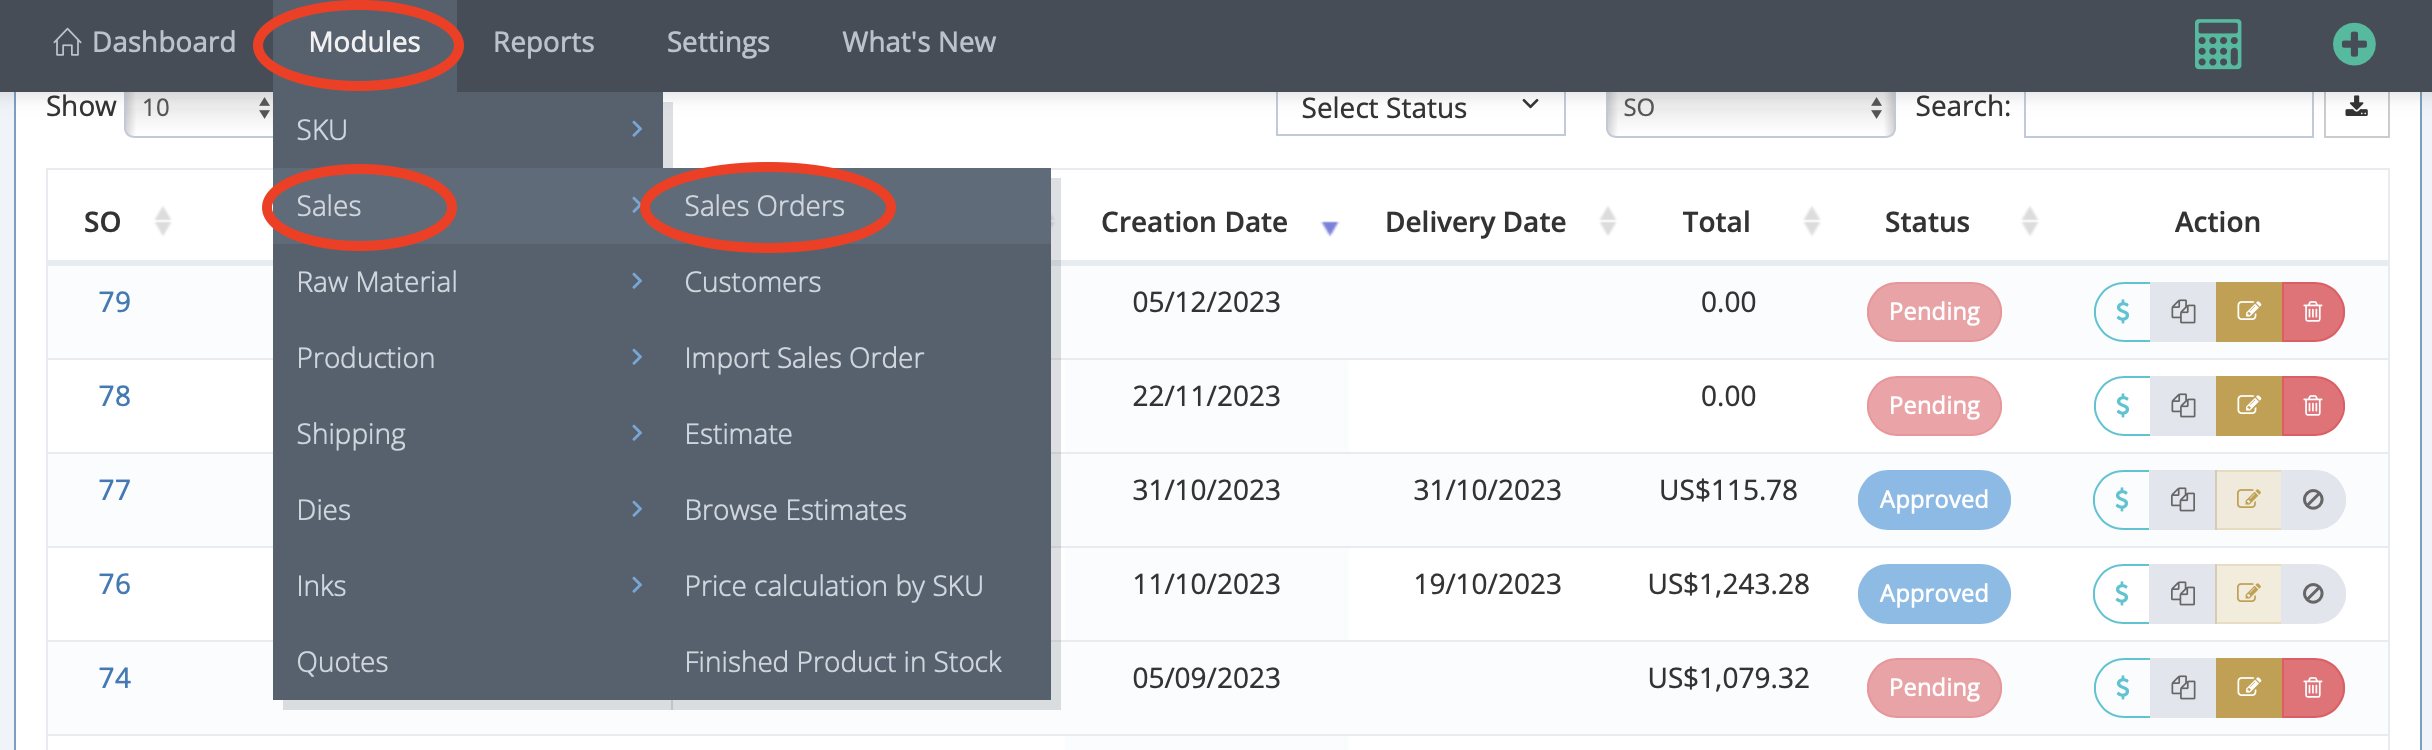Open payment details via dollar icon for SO 79
The height and width of the screenshot is (750, 2432).
coord(2122,311)
